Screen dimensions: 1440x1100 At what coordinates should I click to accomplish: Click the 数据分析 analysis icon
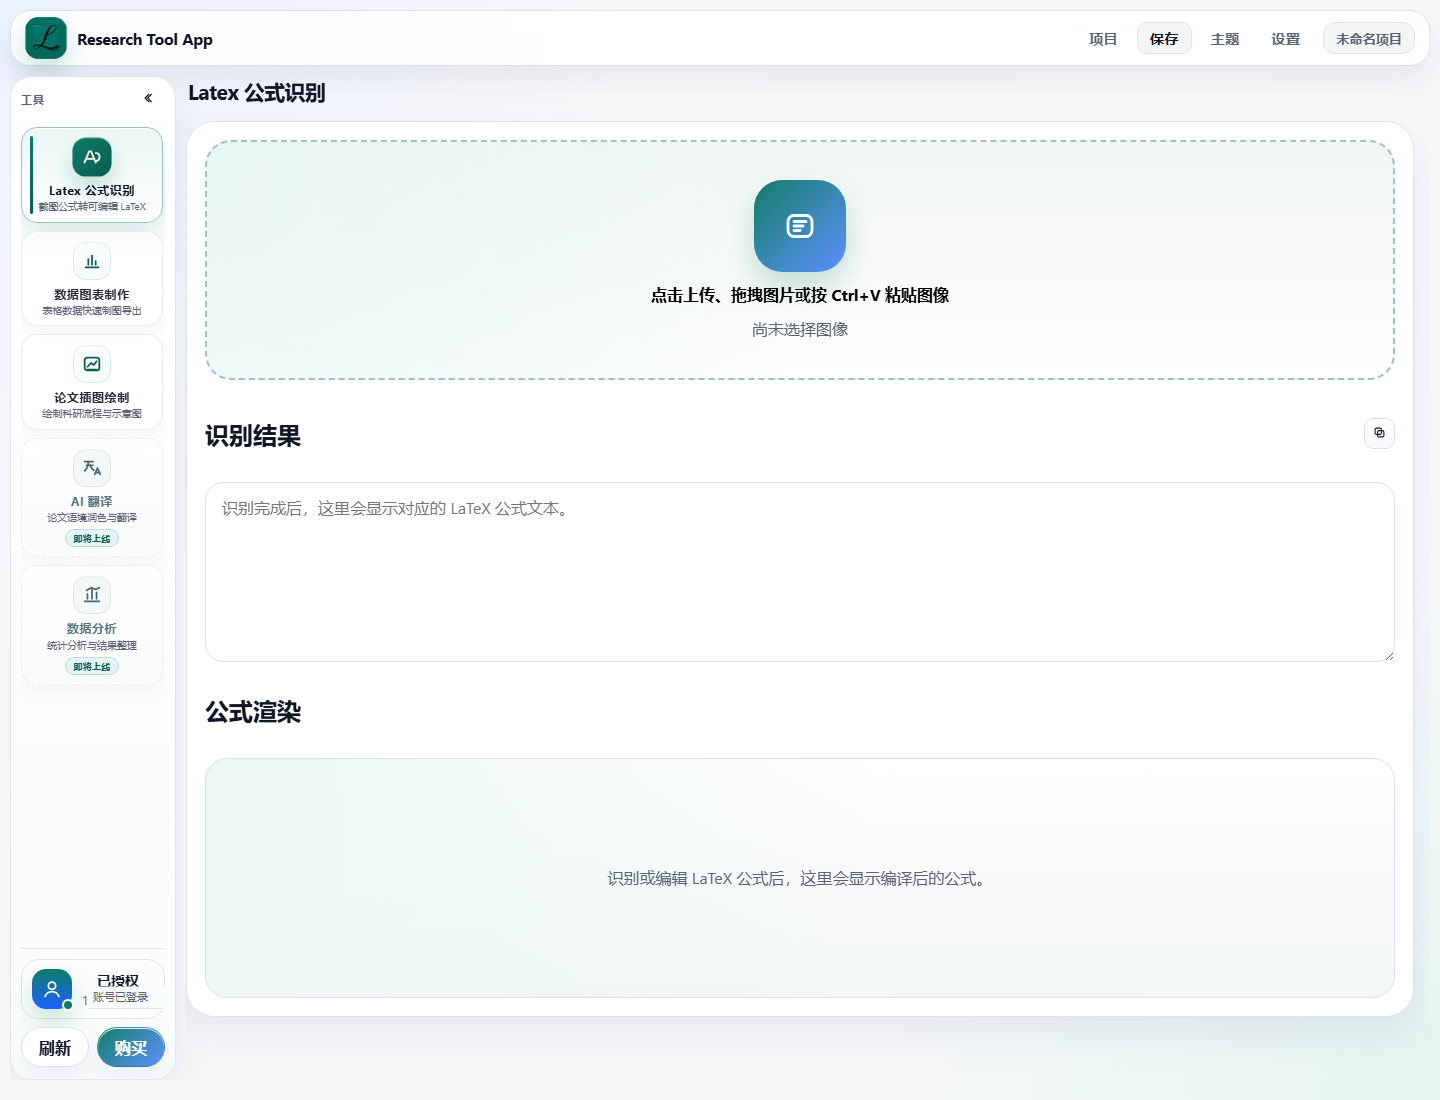[x=92, y=595]
